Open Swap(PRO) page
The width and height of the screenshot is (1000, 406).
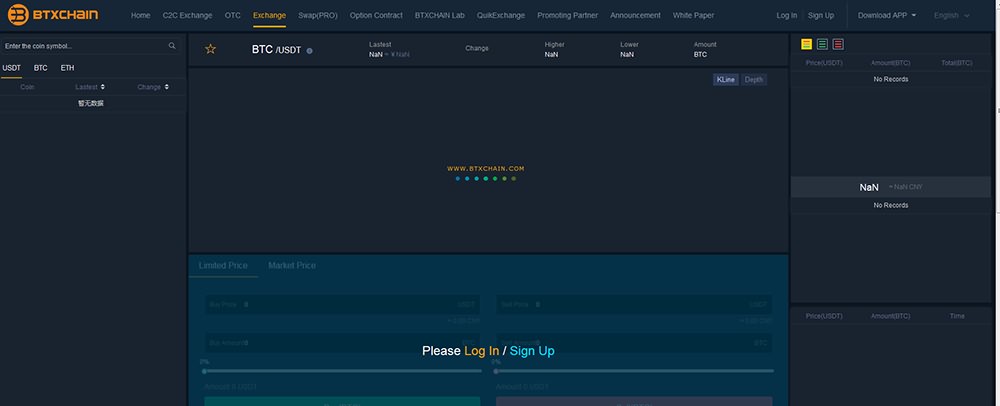[x=318, y=15]
